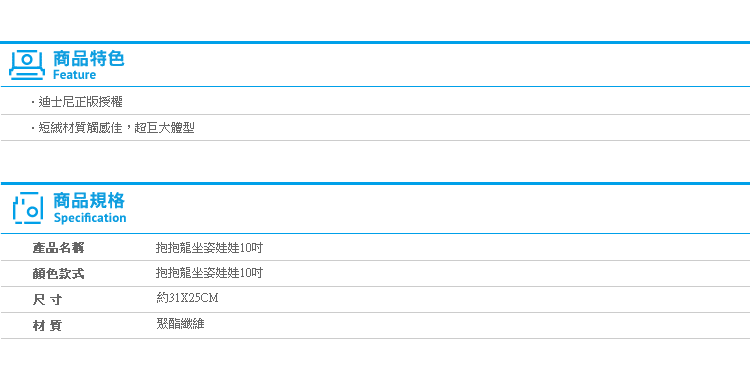Screen dimensions: 750x384
Task: Click the Feature section printer icon
Action: (27, 65)
